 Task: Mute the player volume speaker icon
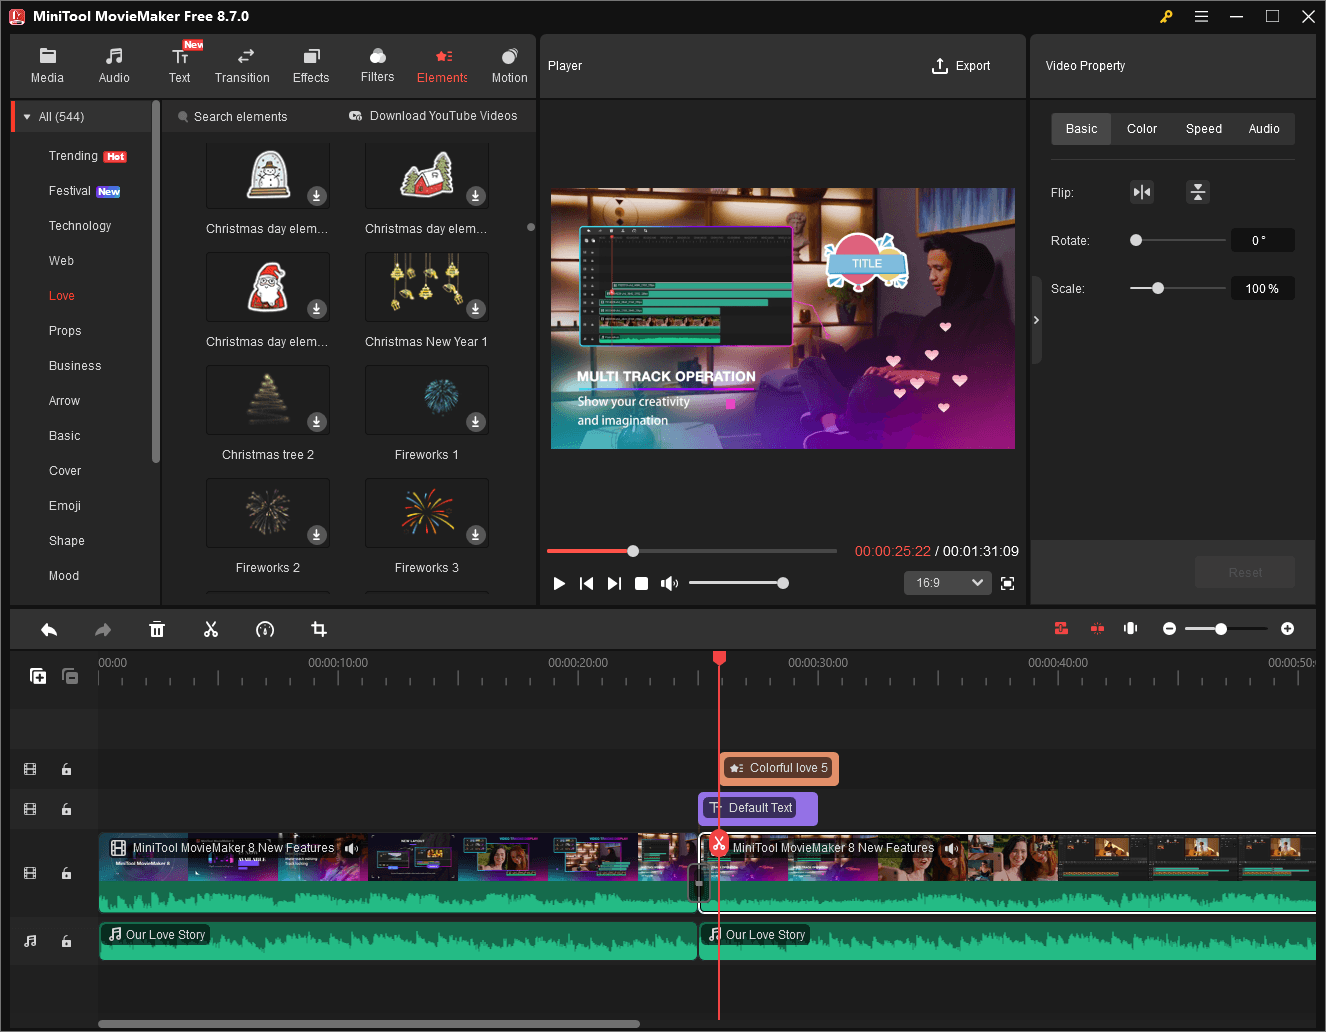pos(669,583)
